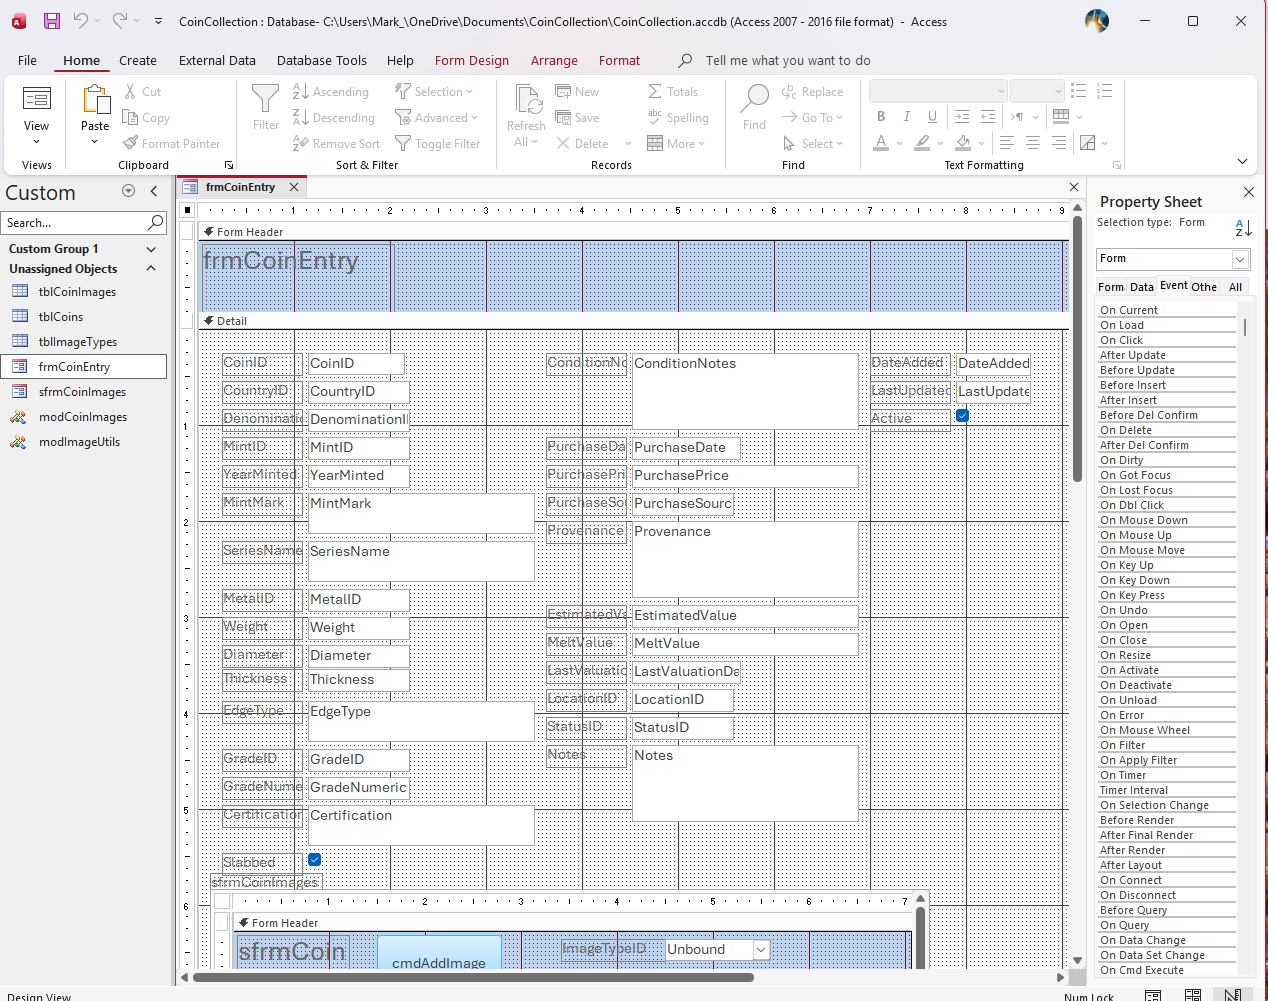Switch to the Create ribbon tab

tap(138, 60)
